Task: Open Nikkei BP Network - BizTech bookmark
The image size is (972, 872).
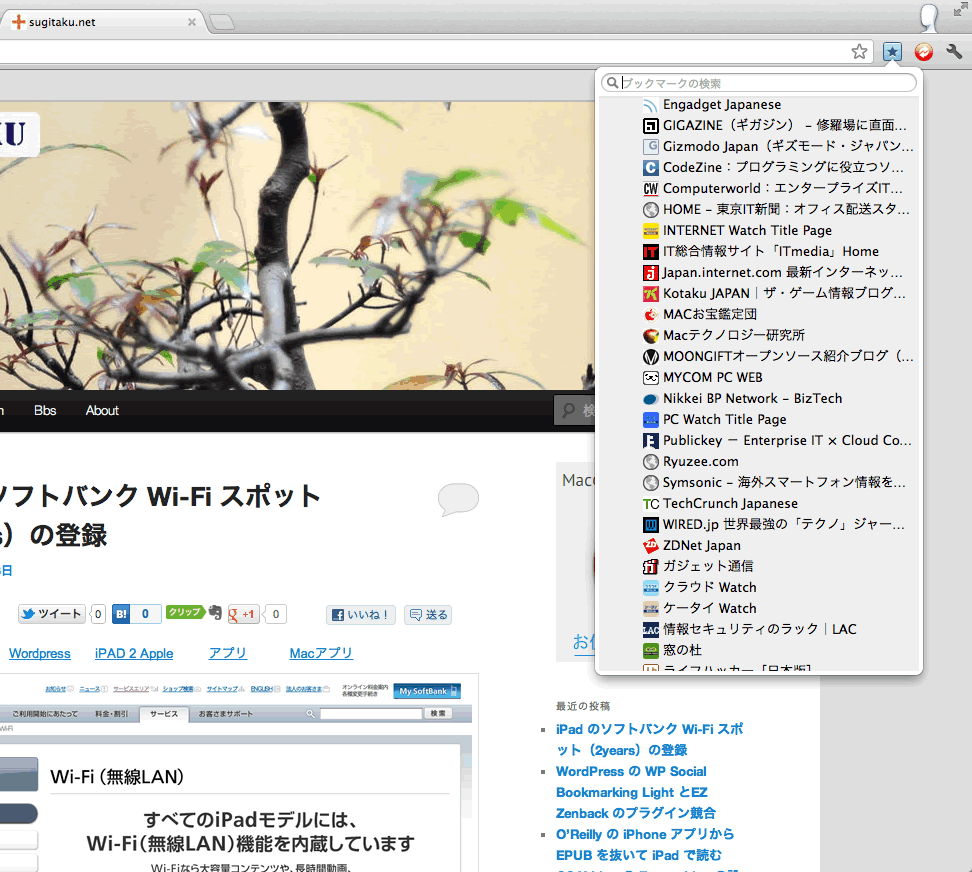Action: pyautogui.click(x=759, y=399)
